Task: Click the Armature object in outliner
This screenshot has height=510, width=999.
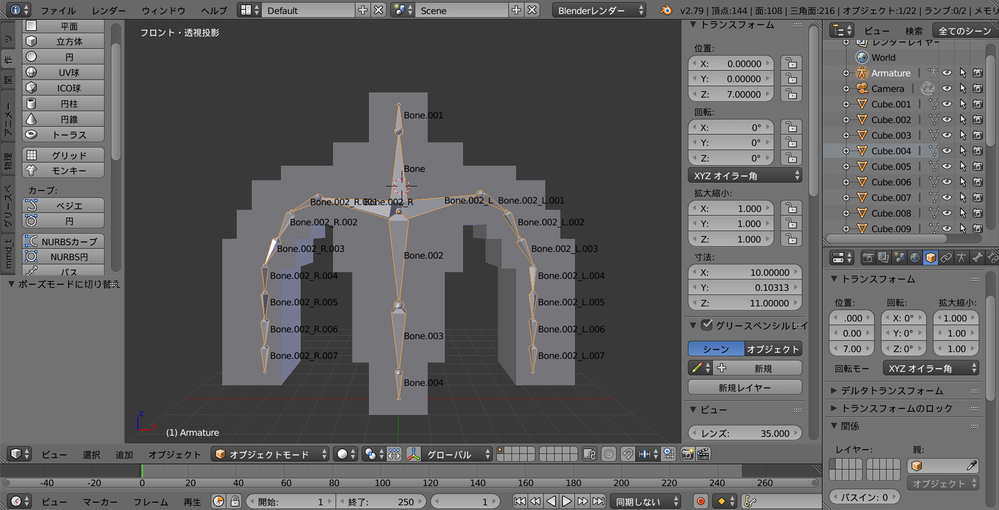Action: [889, 73]
